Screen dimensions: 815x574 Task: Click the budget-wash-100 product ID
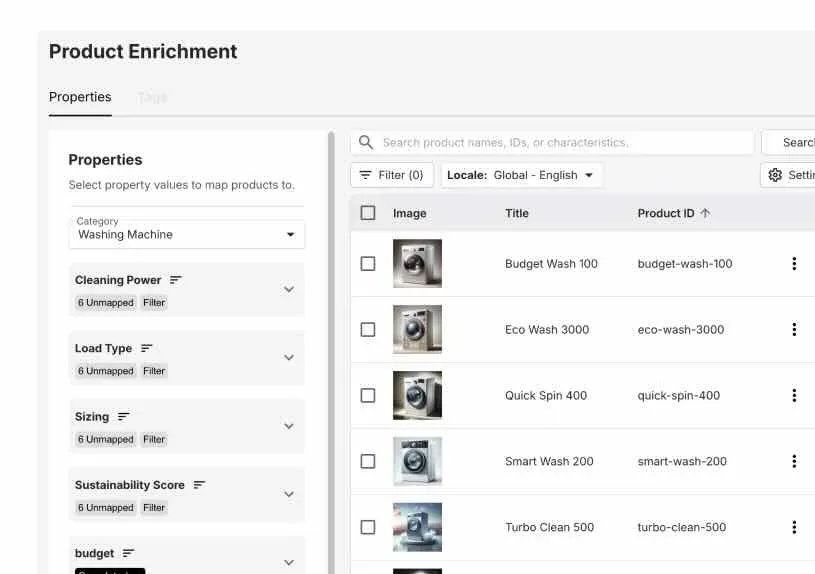point(685,264)
